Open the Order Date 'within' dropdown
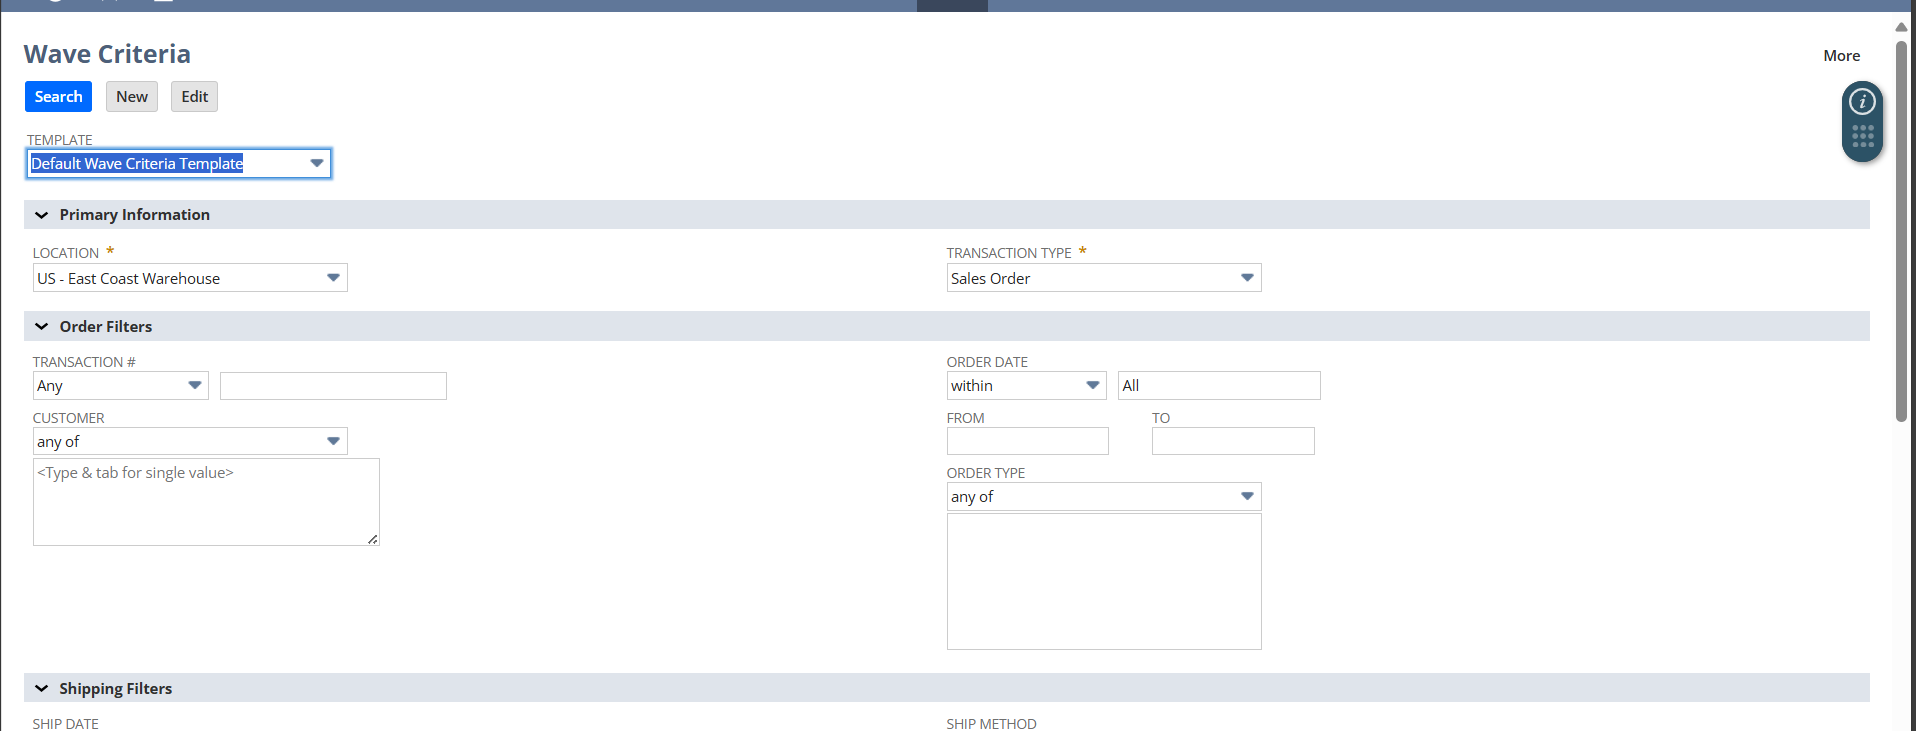Viewport: 1916px width, 731px height. tap(1092, 386)
